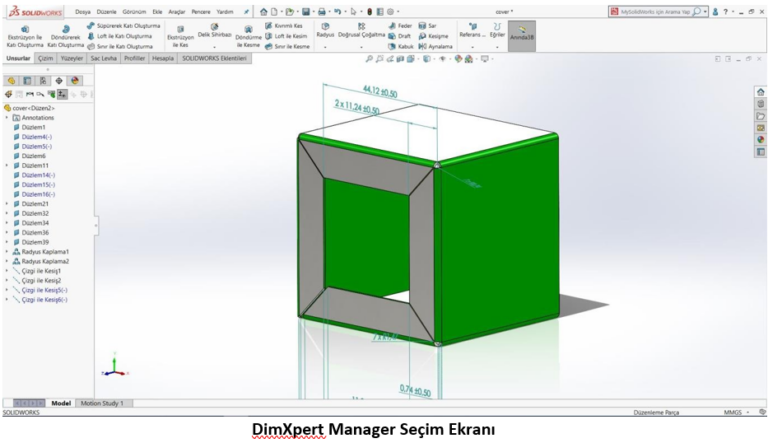Expand Çizgi ile Kesiş1 tree item

pos(6,271)
